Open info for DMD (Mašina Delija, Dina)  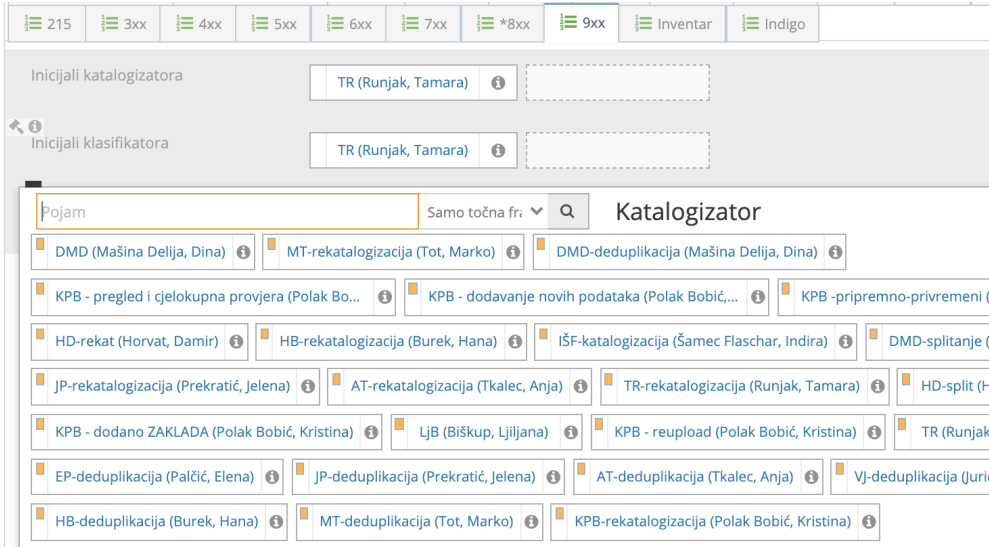click(243, 252)
